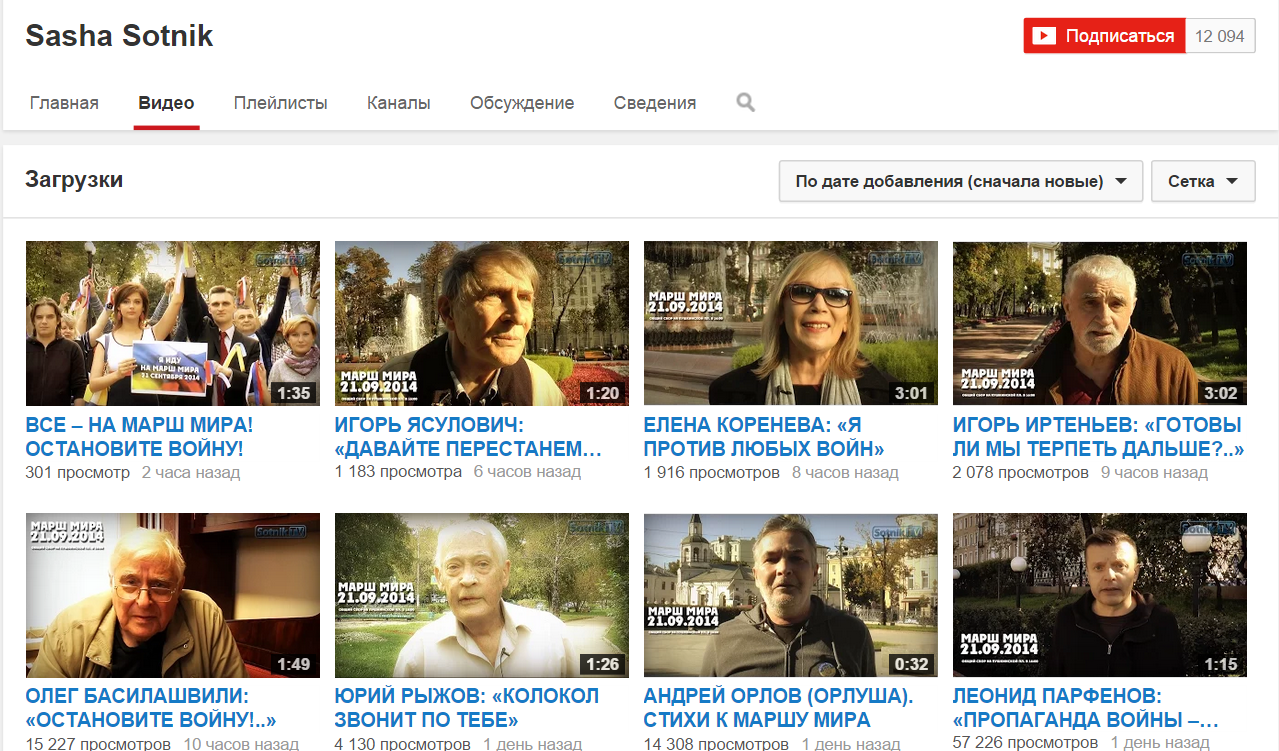This screenshot has width=1279, height=751.
Task: Open the Олег Басилашвили video thumbnail
Action: tap(173, 595)
